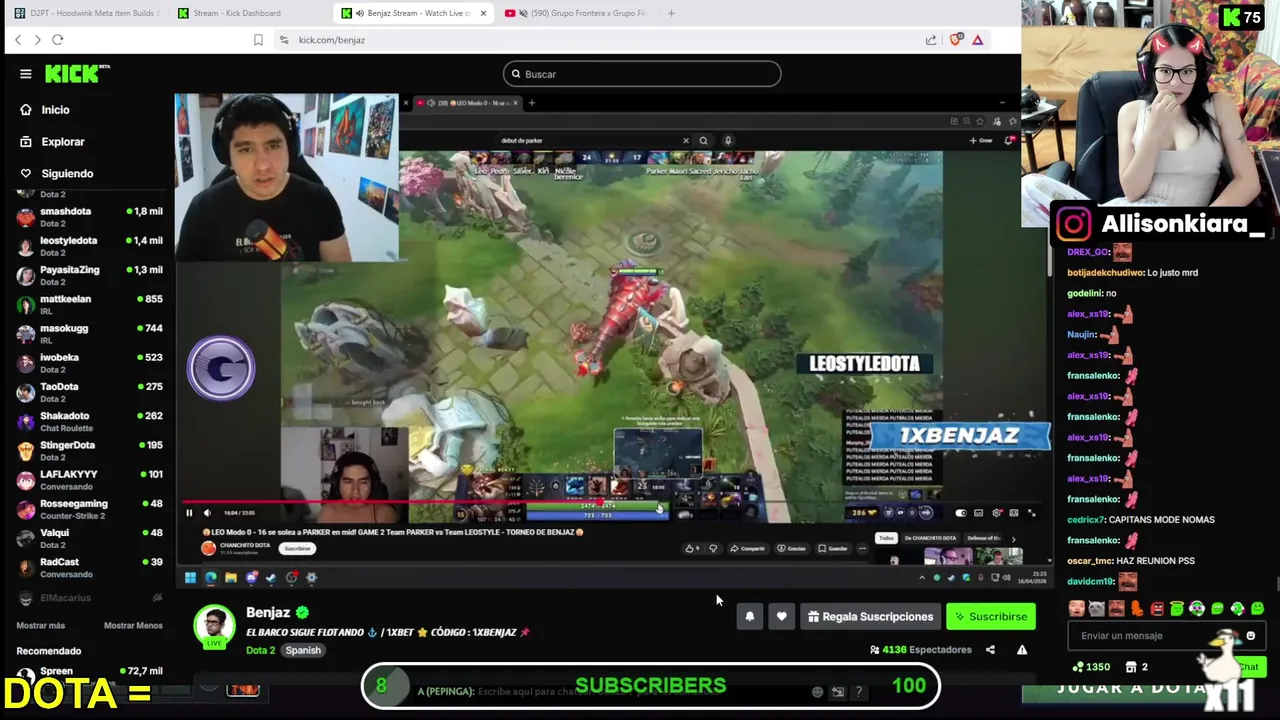1280x720 pixels.
Task: Open iwobeka channel in followed list
Action: pos(90,363)
